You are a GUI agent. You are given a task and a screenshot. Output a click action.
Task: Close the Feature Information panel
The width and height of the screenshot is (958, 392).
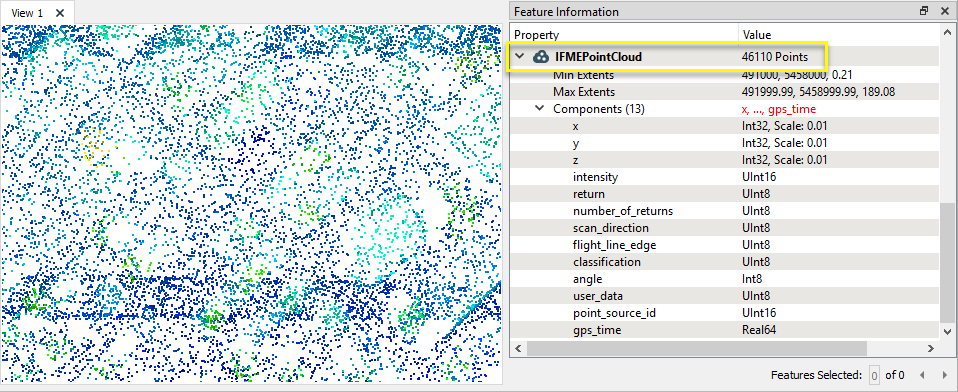point(945,11)
